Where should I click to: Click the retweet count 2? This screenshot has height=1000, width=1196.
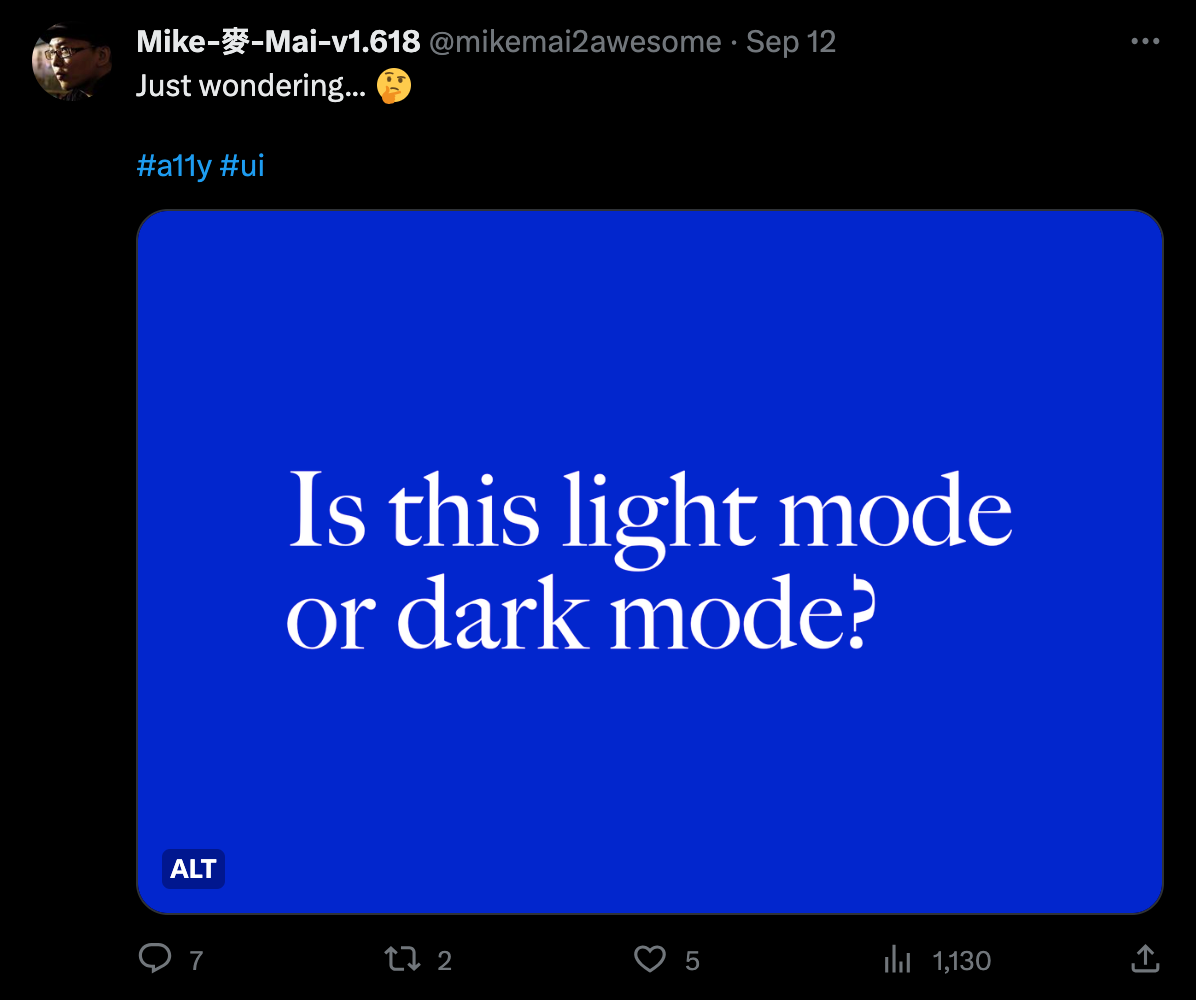445,960
